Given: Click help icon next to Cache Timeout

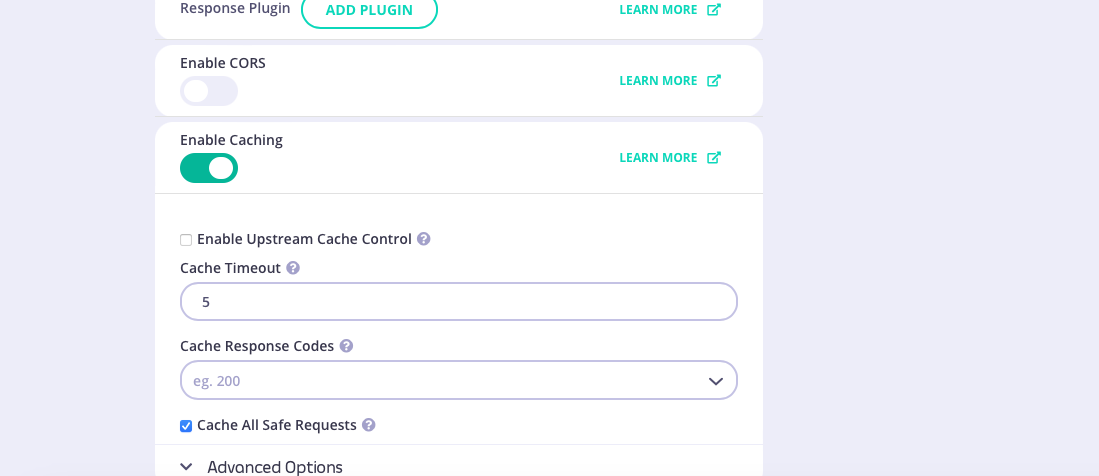Looking at the screenshot, I should pos(293,268).
